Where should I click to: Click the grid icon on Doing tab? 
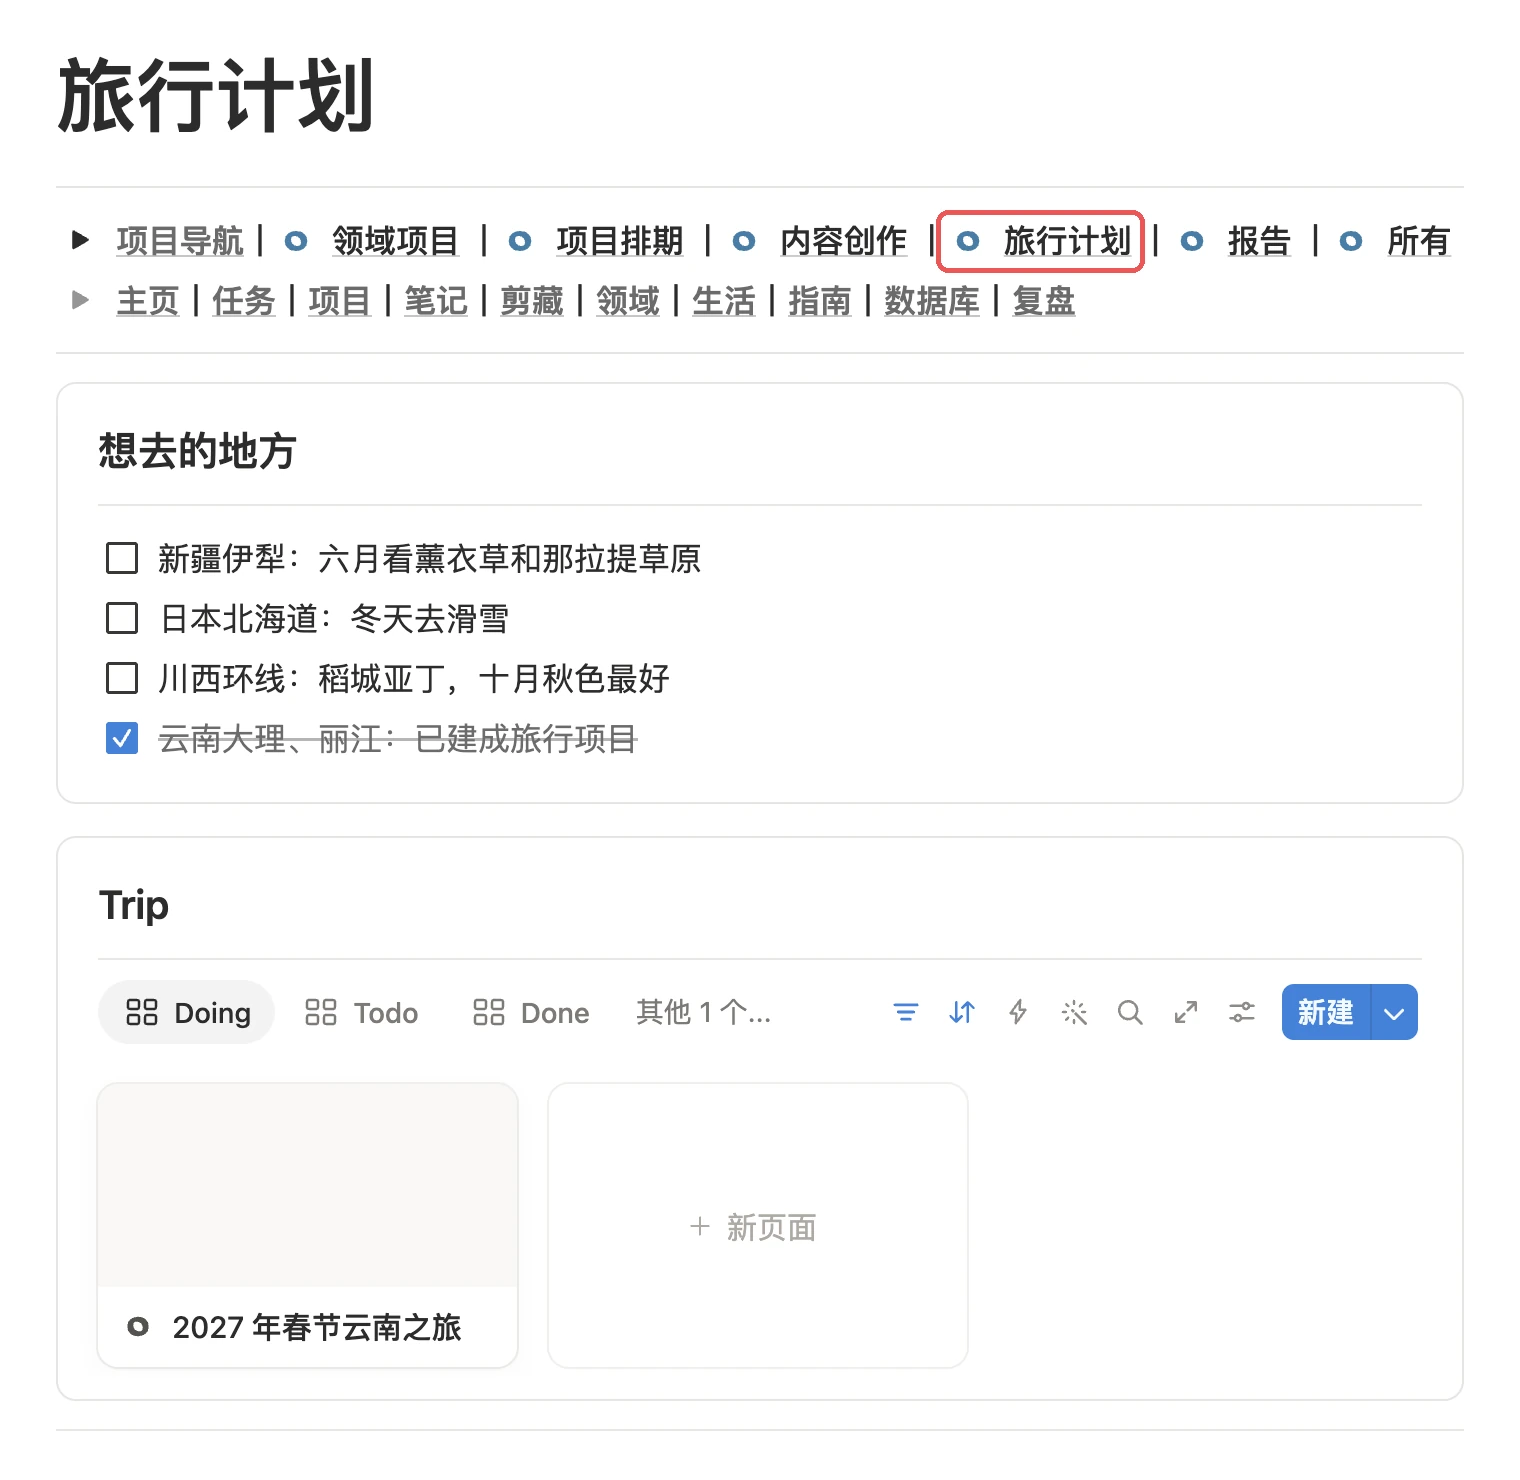(142, 1012)
